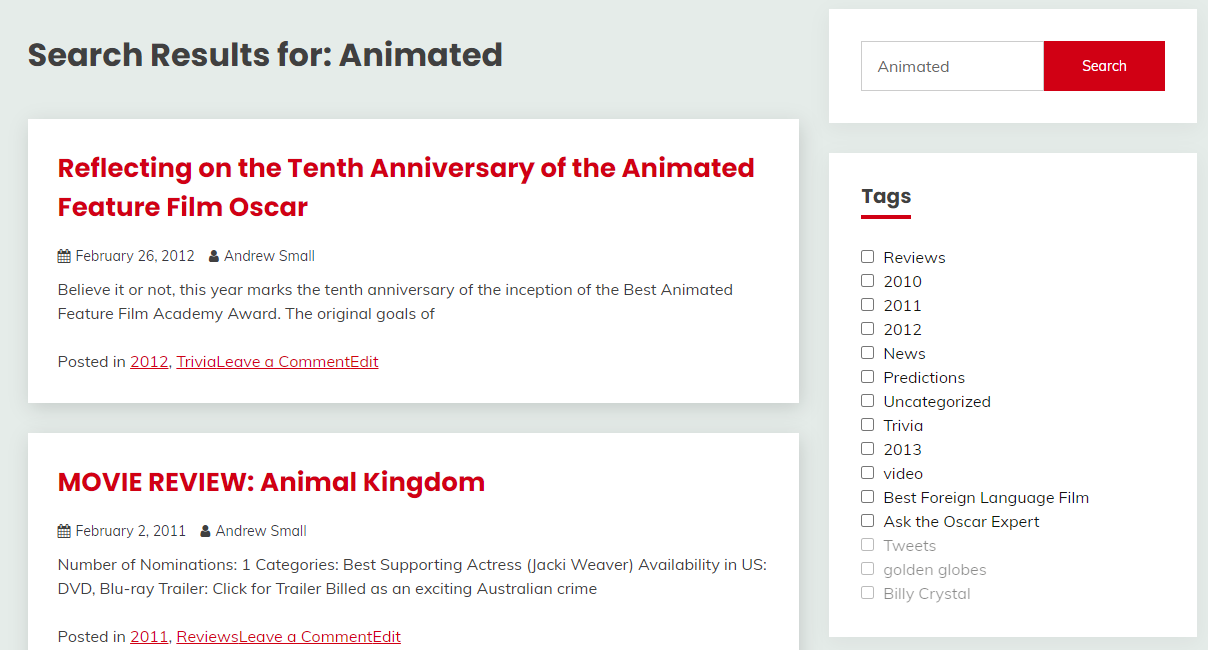Click the author icon beside the first post's Andrew Small
Image resolution: width=1208 pixels, height=650 pixels.
[x=214, y=256]
